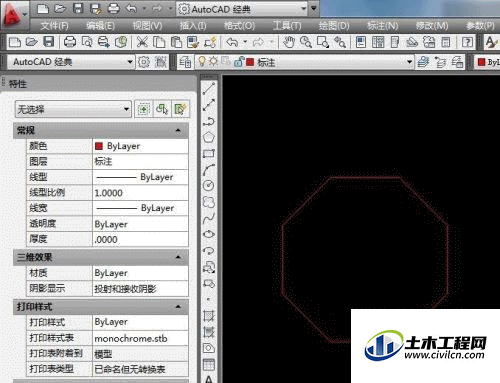
Task: Collapse the 常规 section
Action: pos(178,130)
